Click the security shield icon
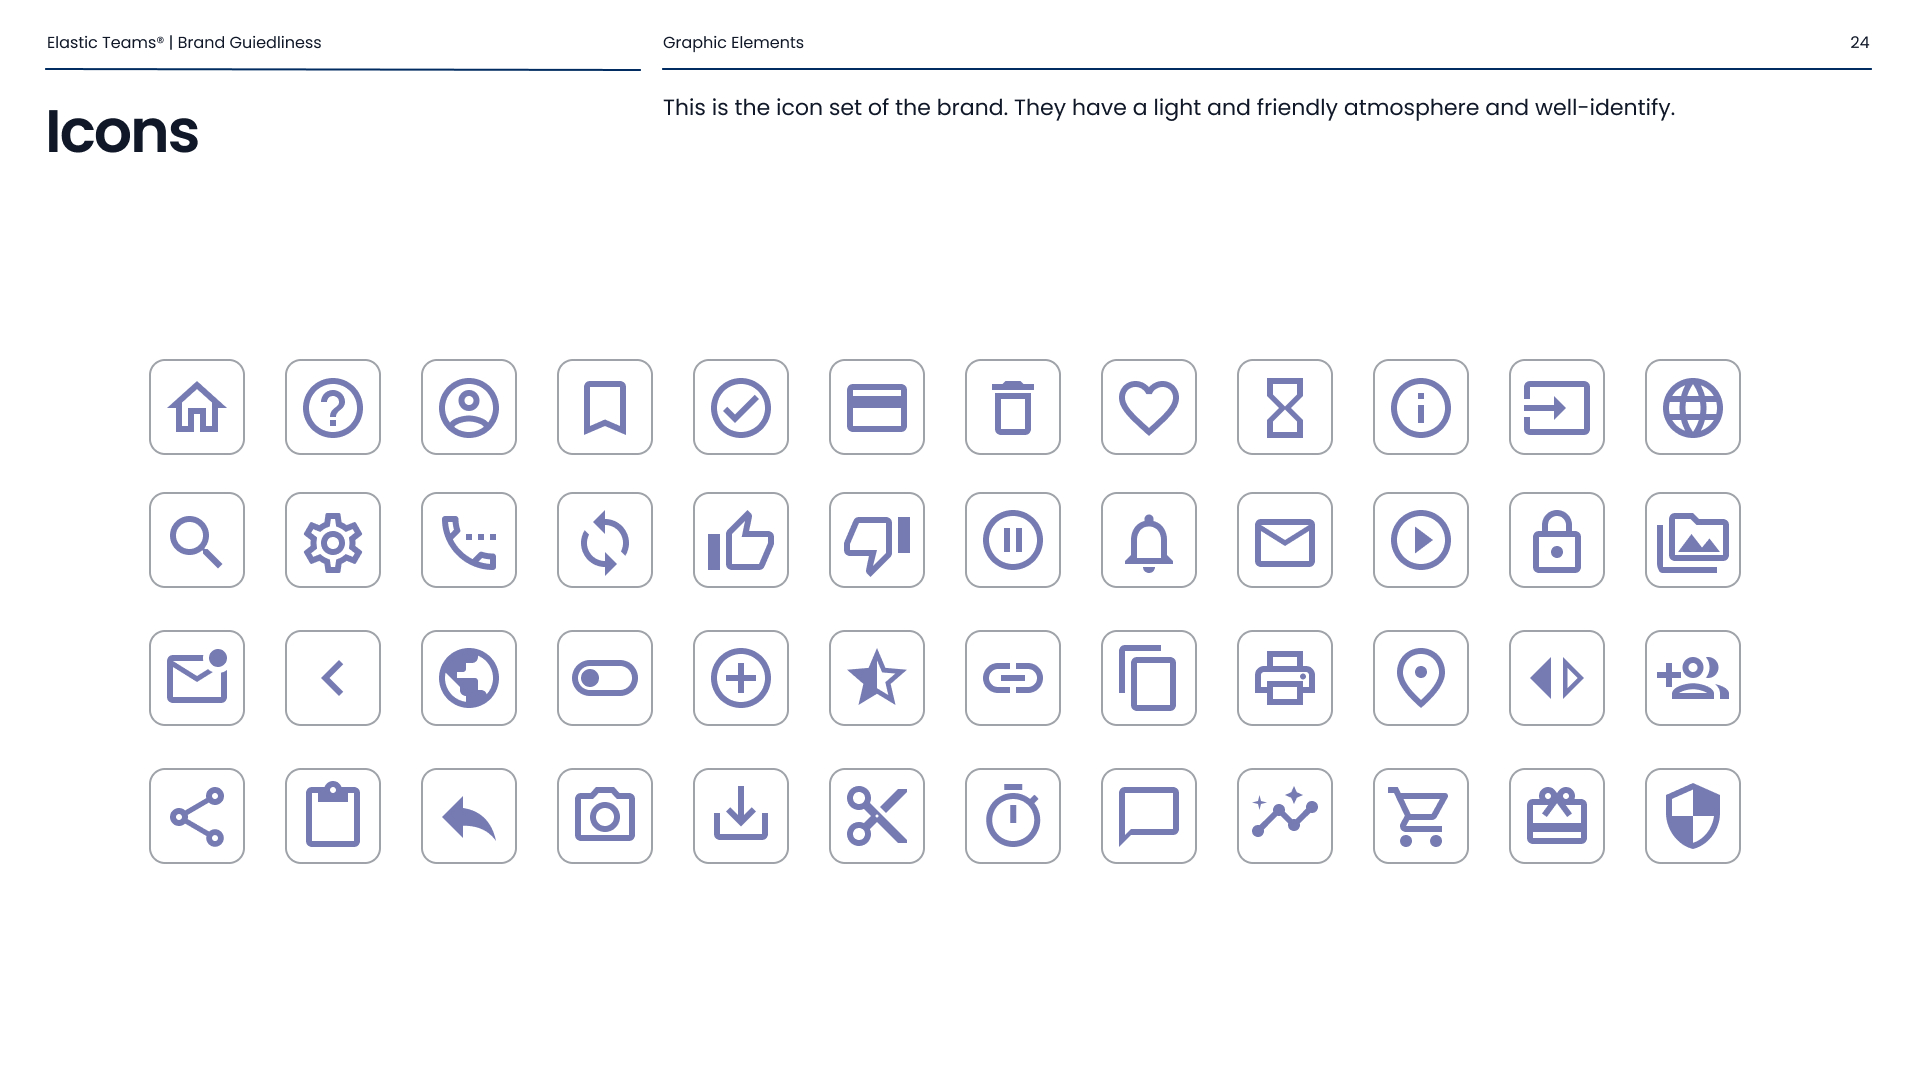The image size is (1920, 1080). (1693, 816)
